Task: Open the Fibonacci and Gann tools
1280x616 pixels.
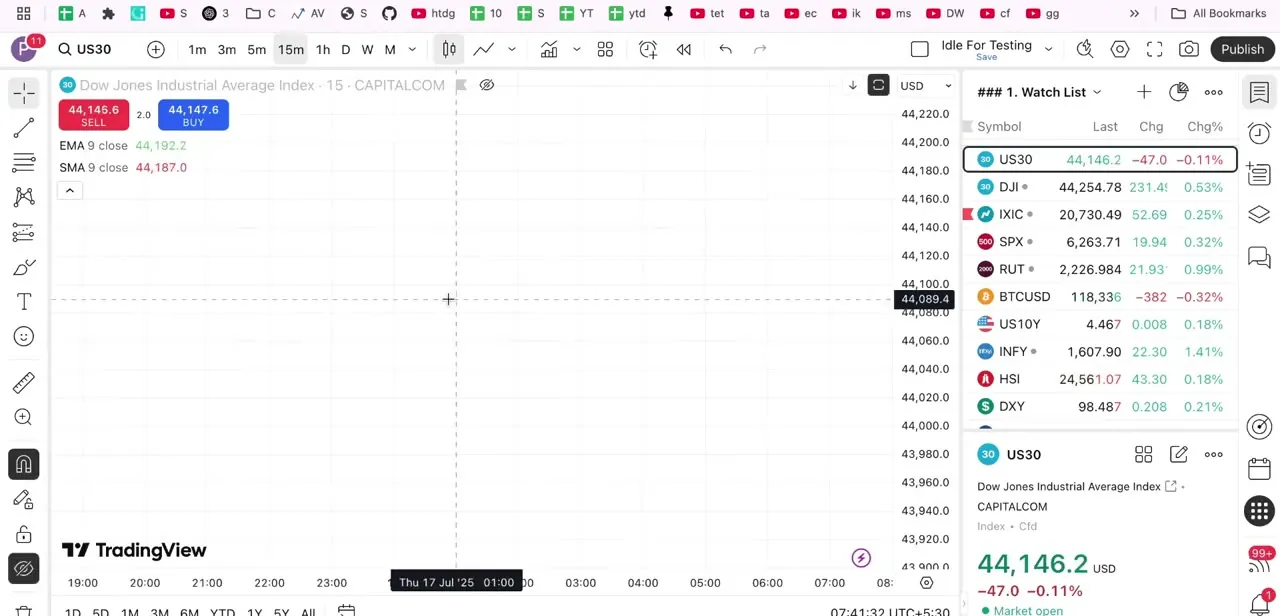Action: (x=24, y=163)
